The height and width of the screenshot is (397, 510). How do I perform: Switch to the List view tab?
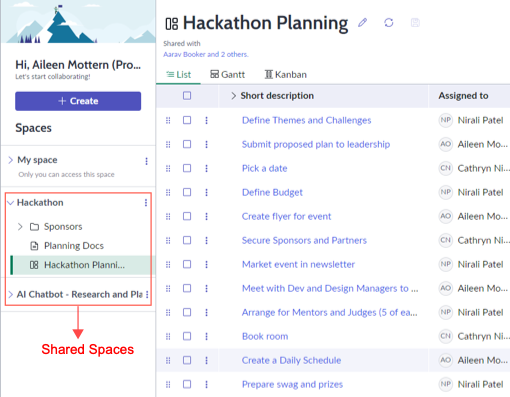178,74
